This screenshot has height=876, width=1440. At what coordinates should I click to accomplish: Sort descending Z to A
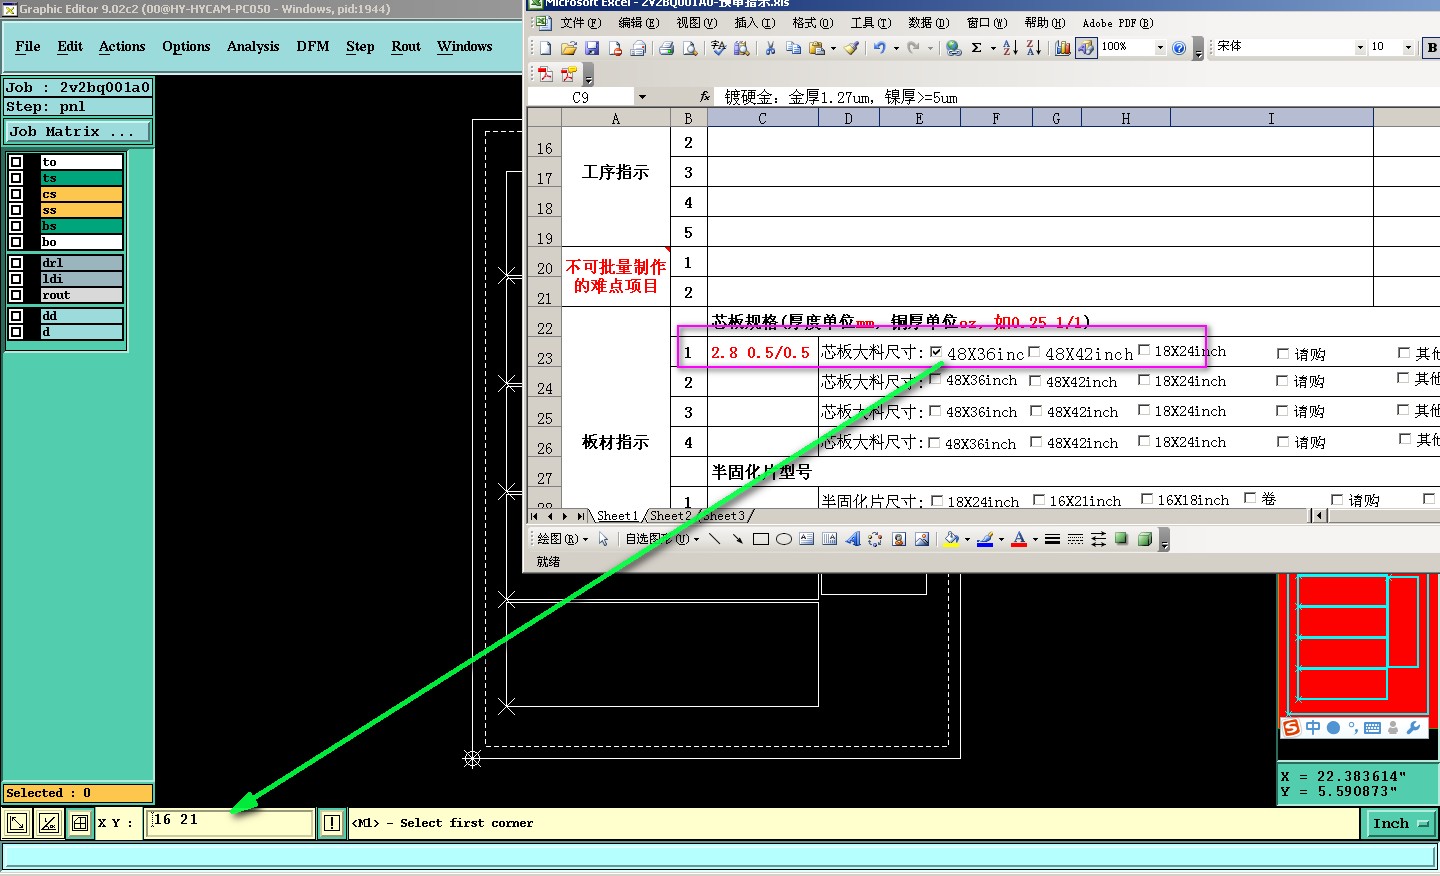(1033, 47)
